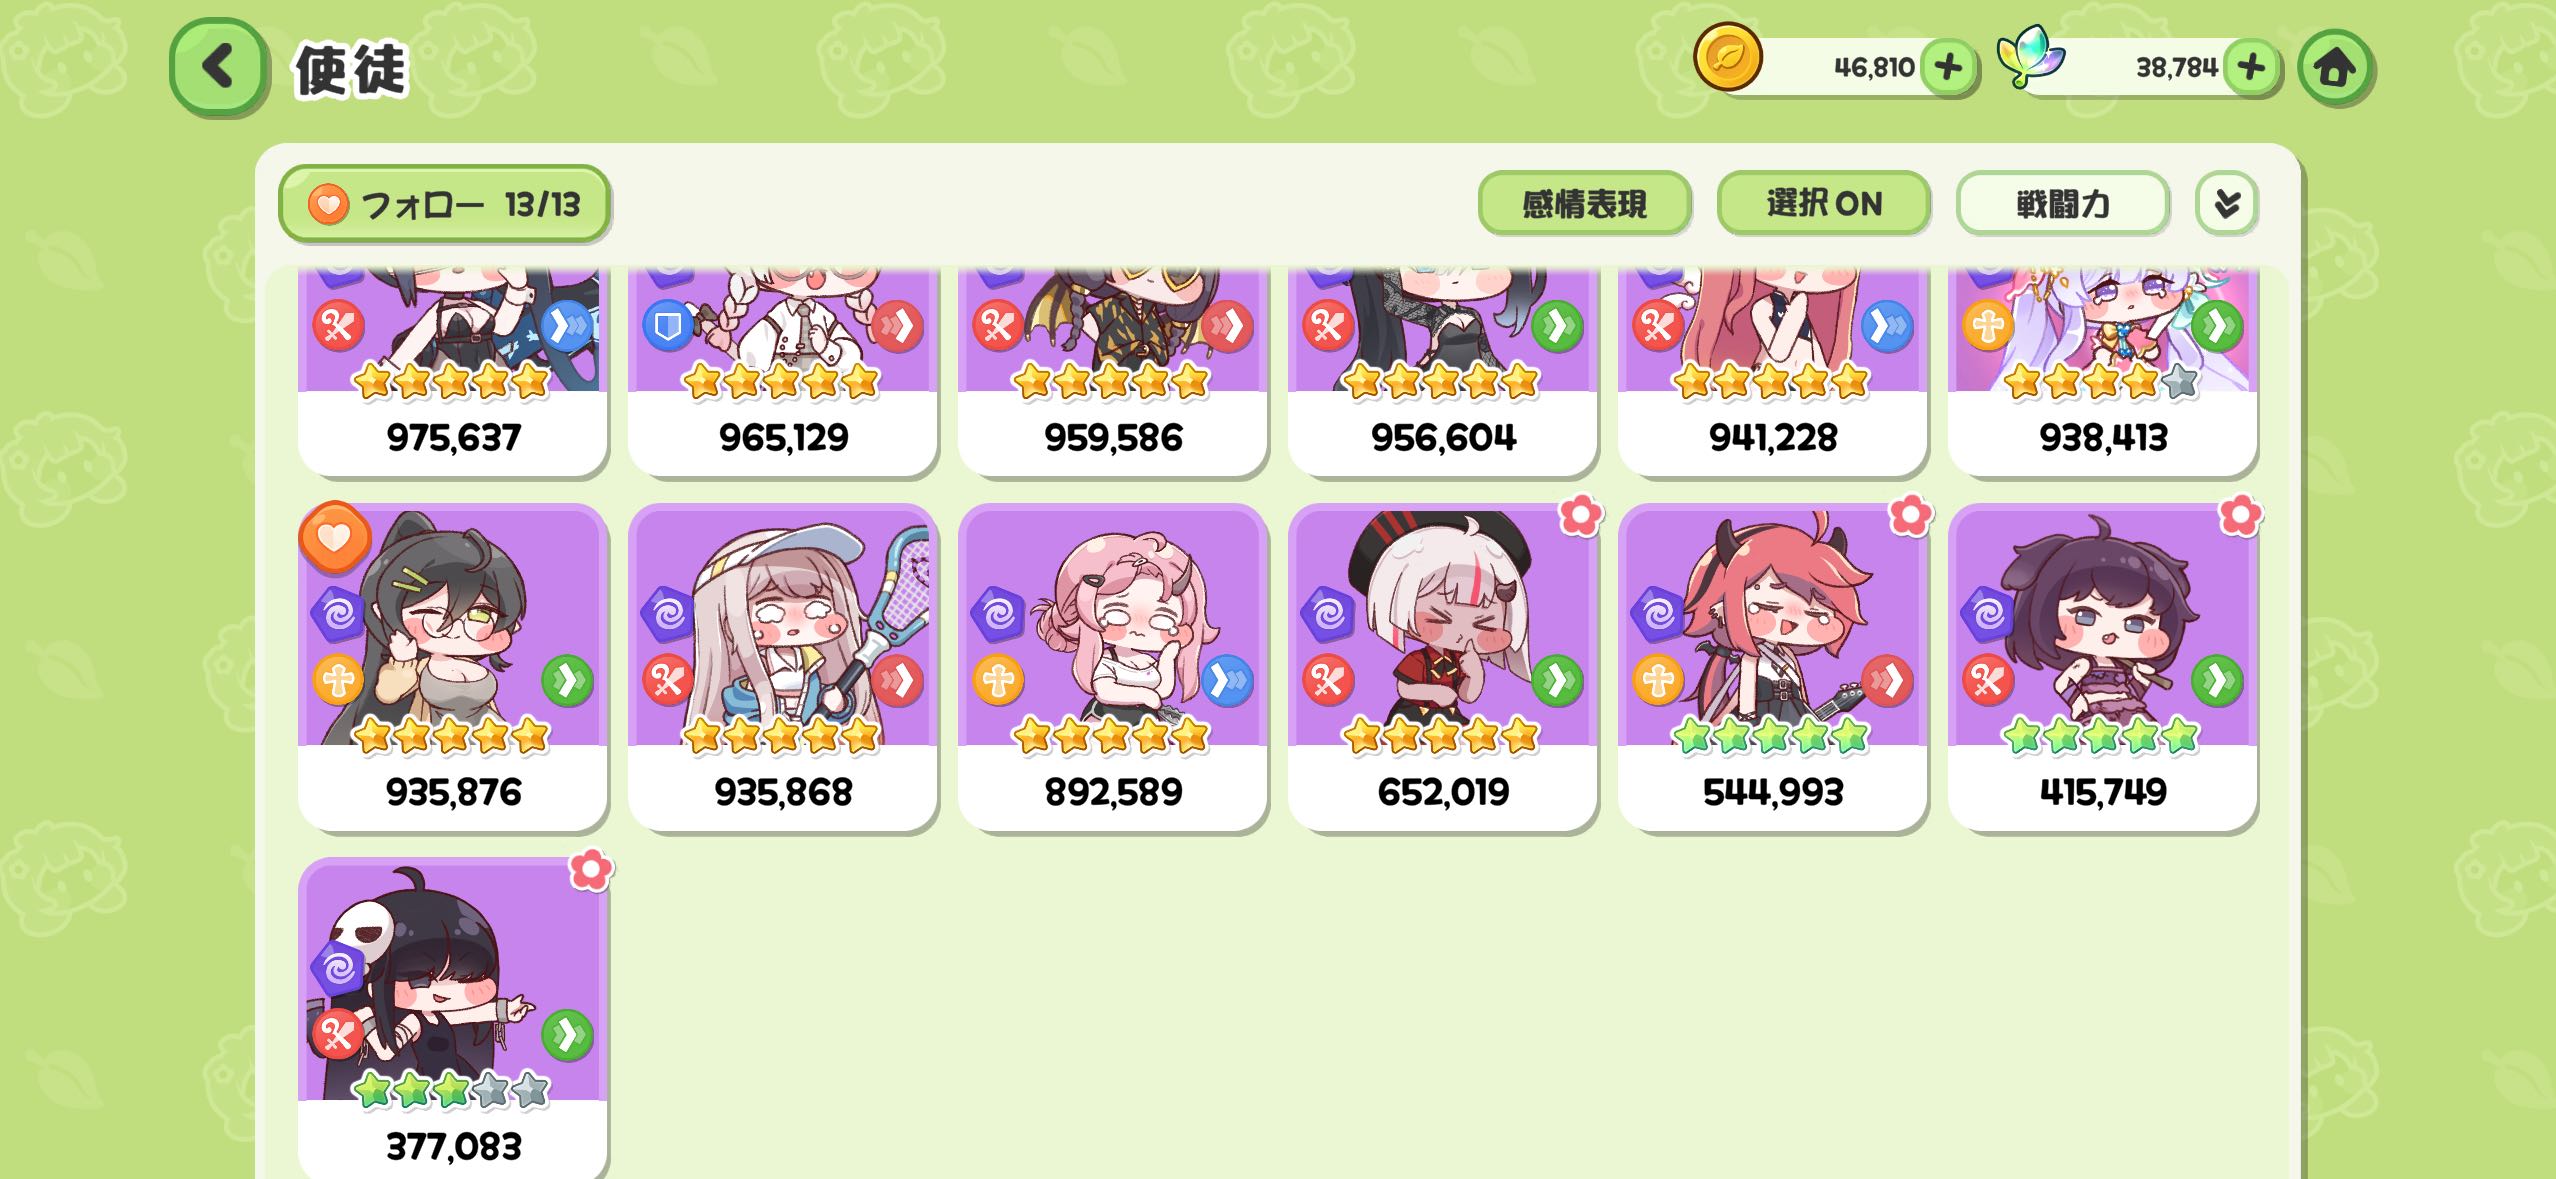The width and height of the screenshot is (2556, 1179).
Task: Click the rainbow crystal leaf icon
Action: tap(2030, 56)
